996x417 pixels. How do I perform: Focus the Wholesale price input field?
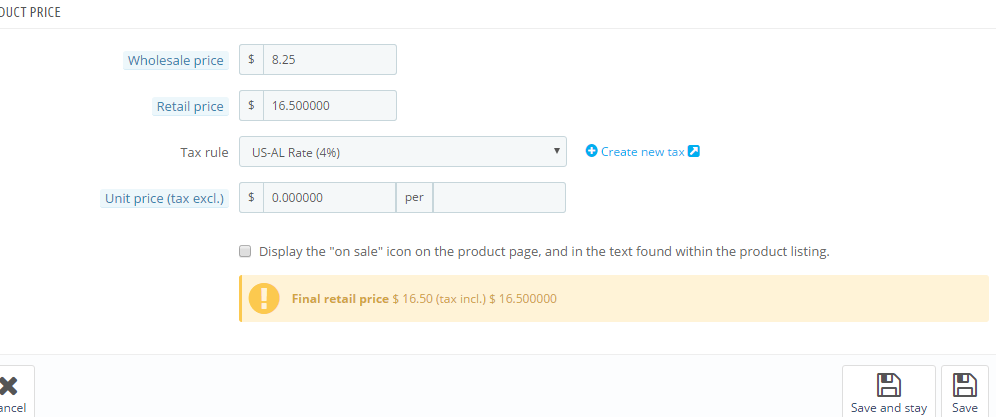tap(329, 59)
